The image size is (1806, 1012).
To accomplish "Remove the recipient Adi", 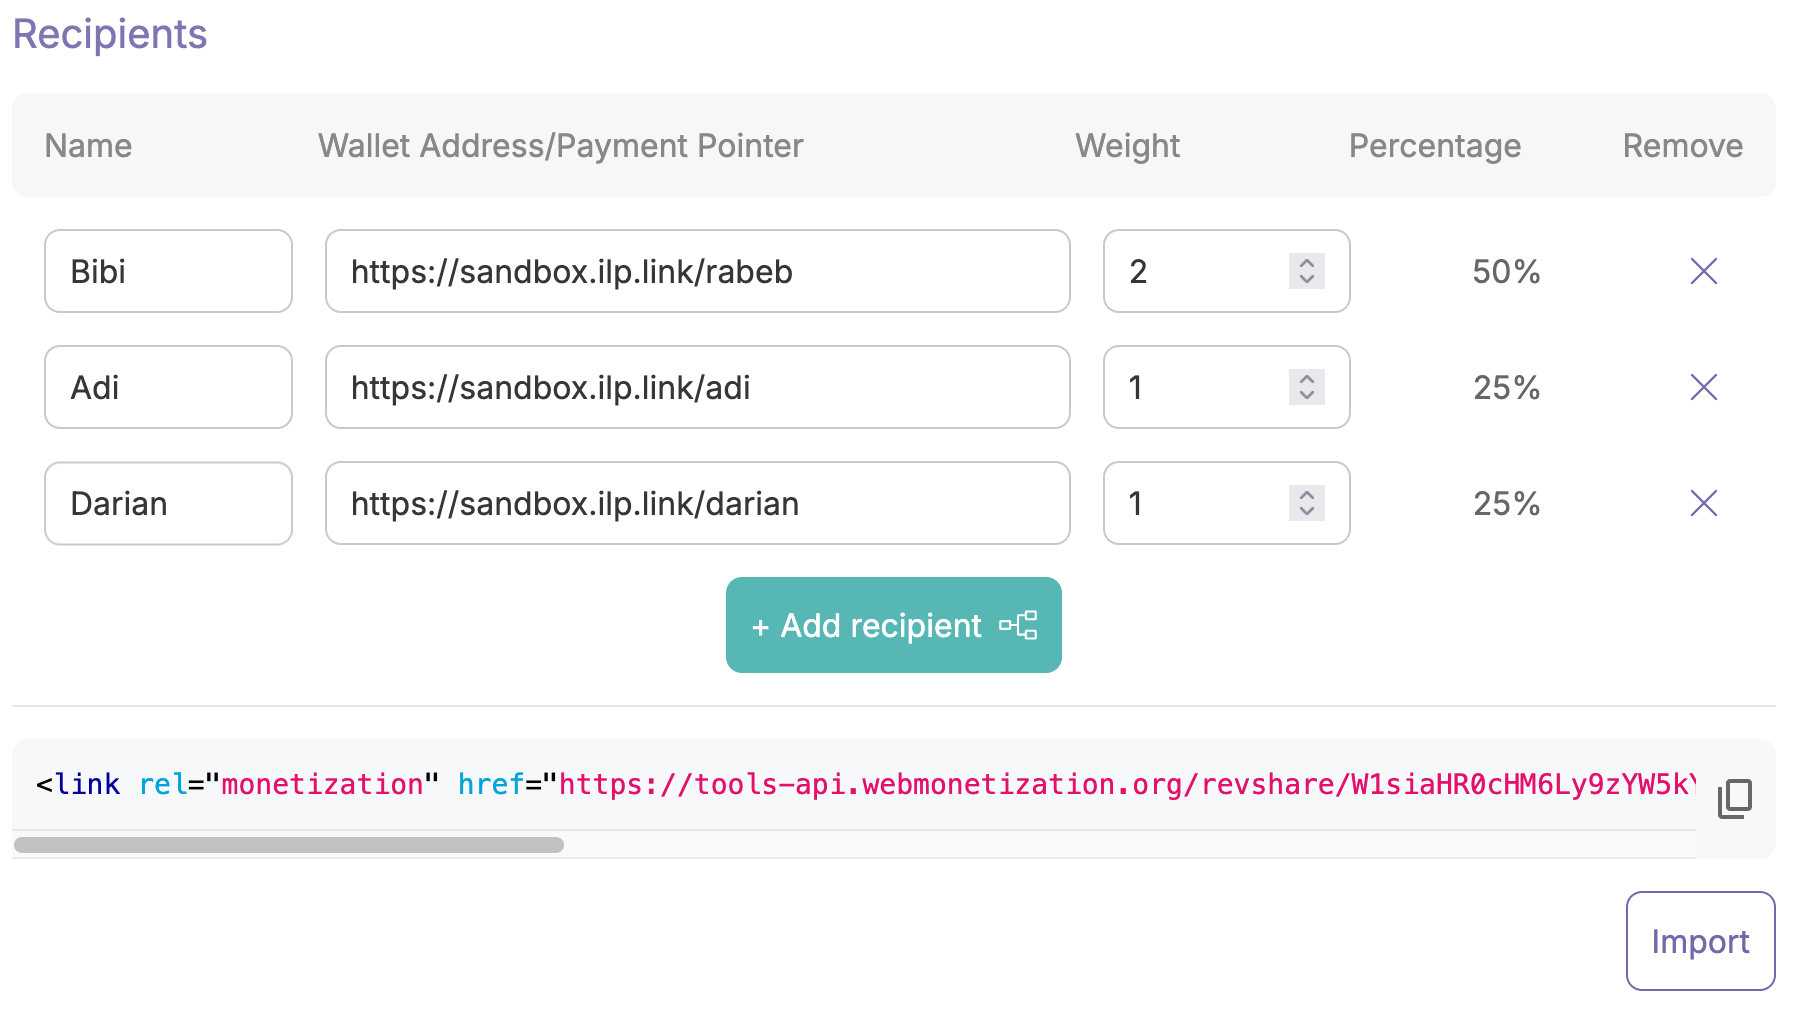I will point(1703,387).
